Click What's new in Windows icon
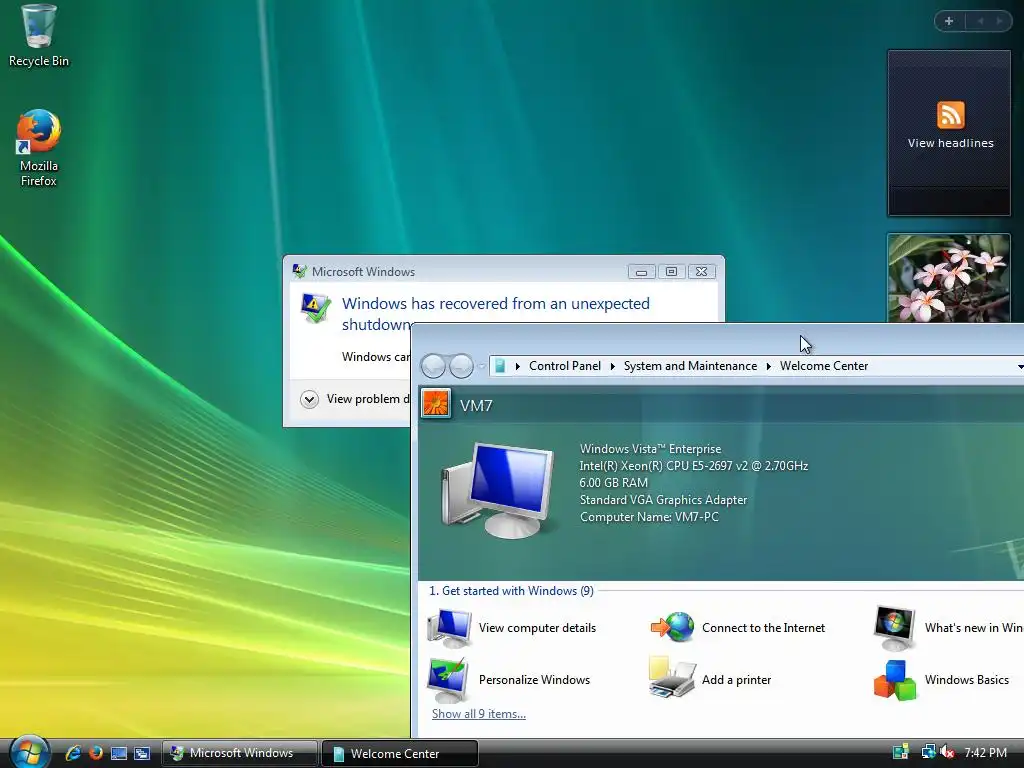Screen dimensions: 1024x768 click(895, 627)
